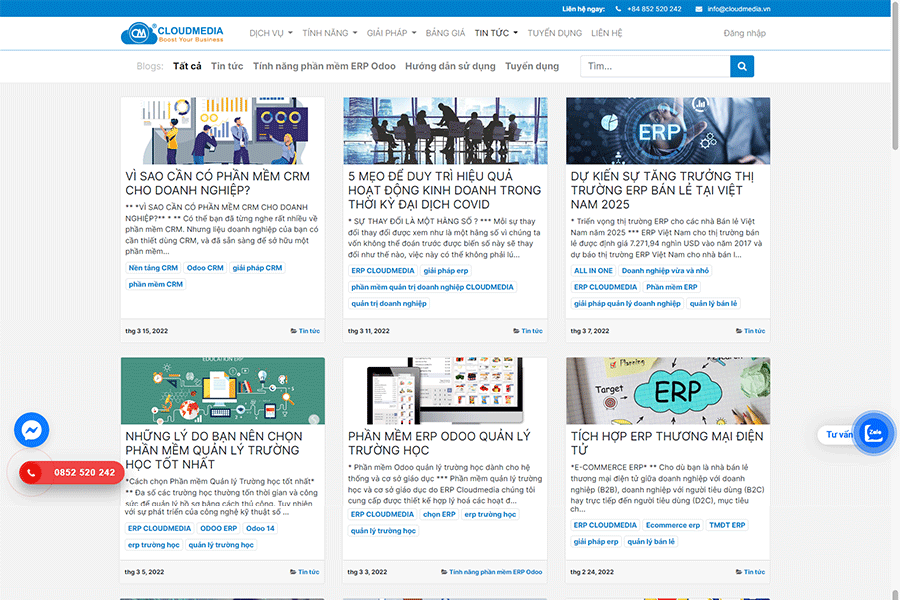Click the ALL IN ONE tag
The width and height of the screenshot is (900, 600).
click(x=593, y=271)
